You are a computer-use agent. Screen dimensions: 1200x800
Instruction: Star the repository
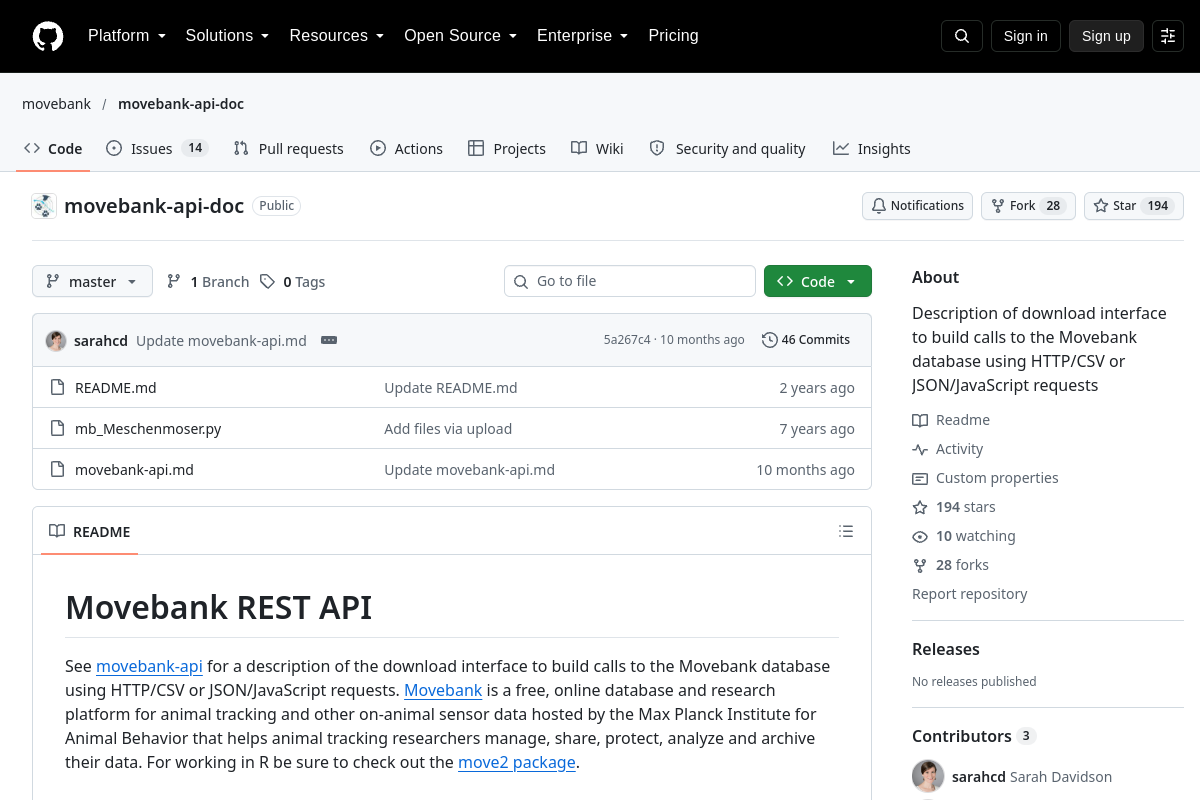pyautogui.click(x=1134, y=206)
